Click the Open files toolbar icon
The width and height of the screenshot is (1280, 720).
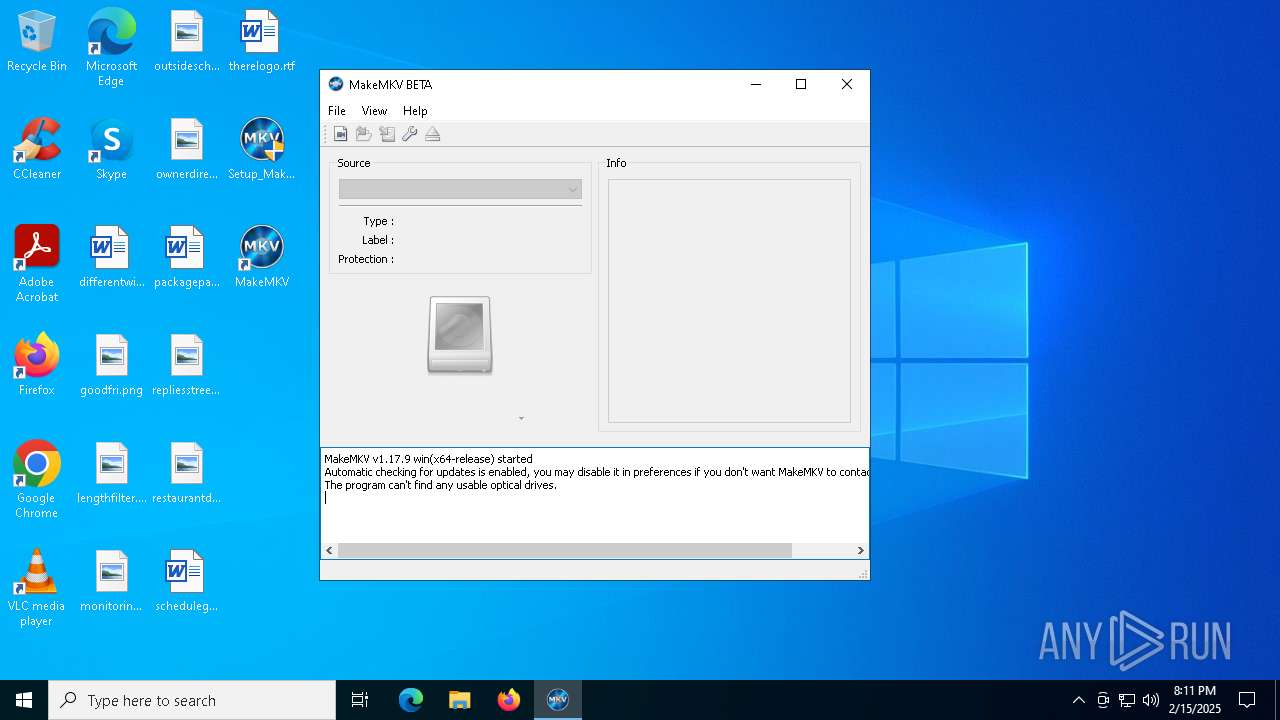(341, 134)
